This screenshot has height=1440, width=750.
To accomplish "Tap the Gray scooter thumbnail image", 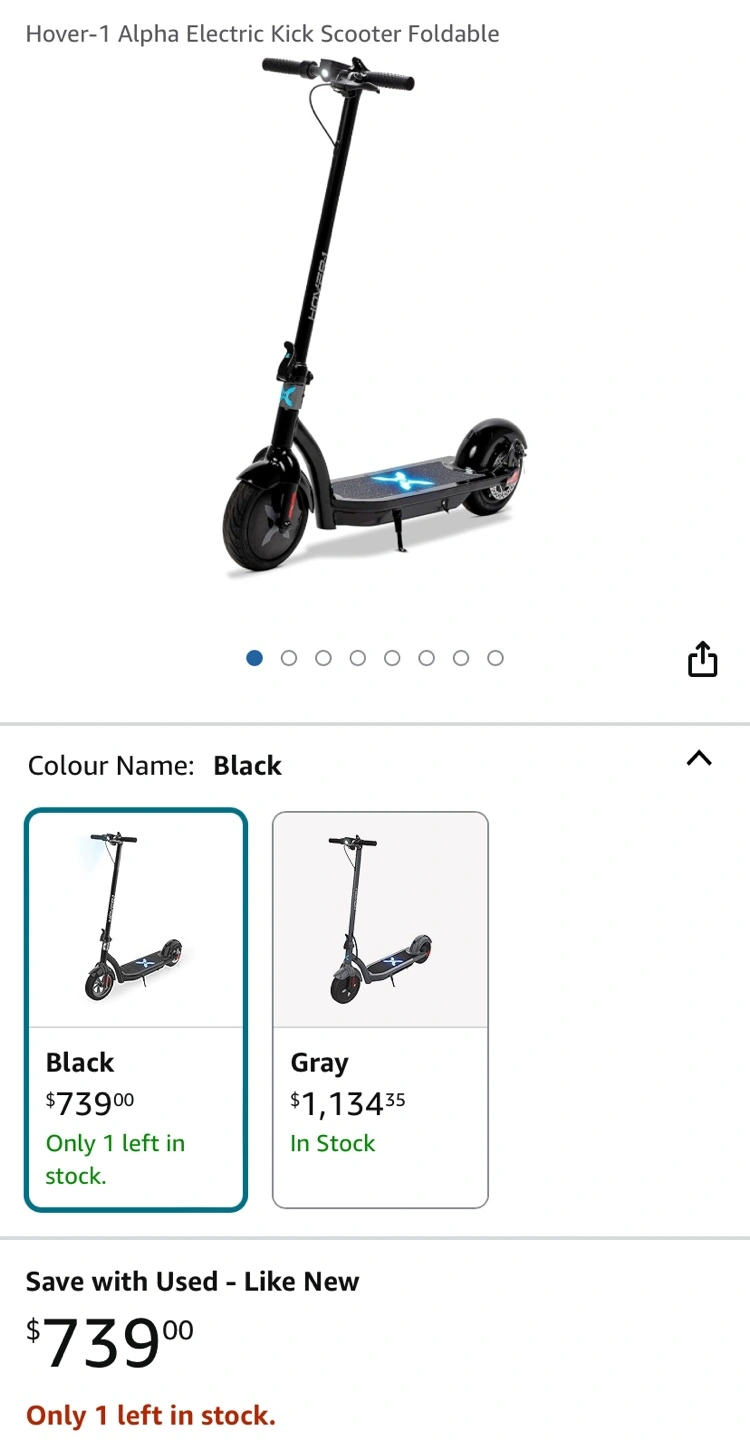I will click(380, 918).
